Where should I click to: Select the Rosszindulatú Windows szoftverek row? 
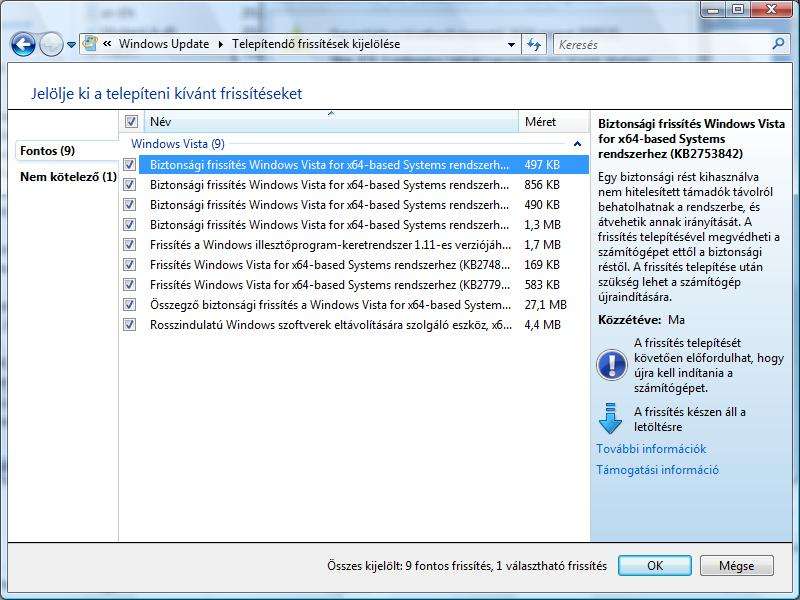pos(364,324)
